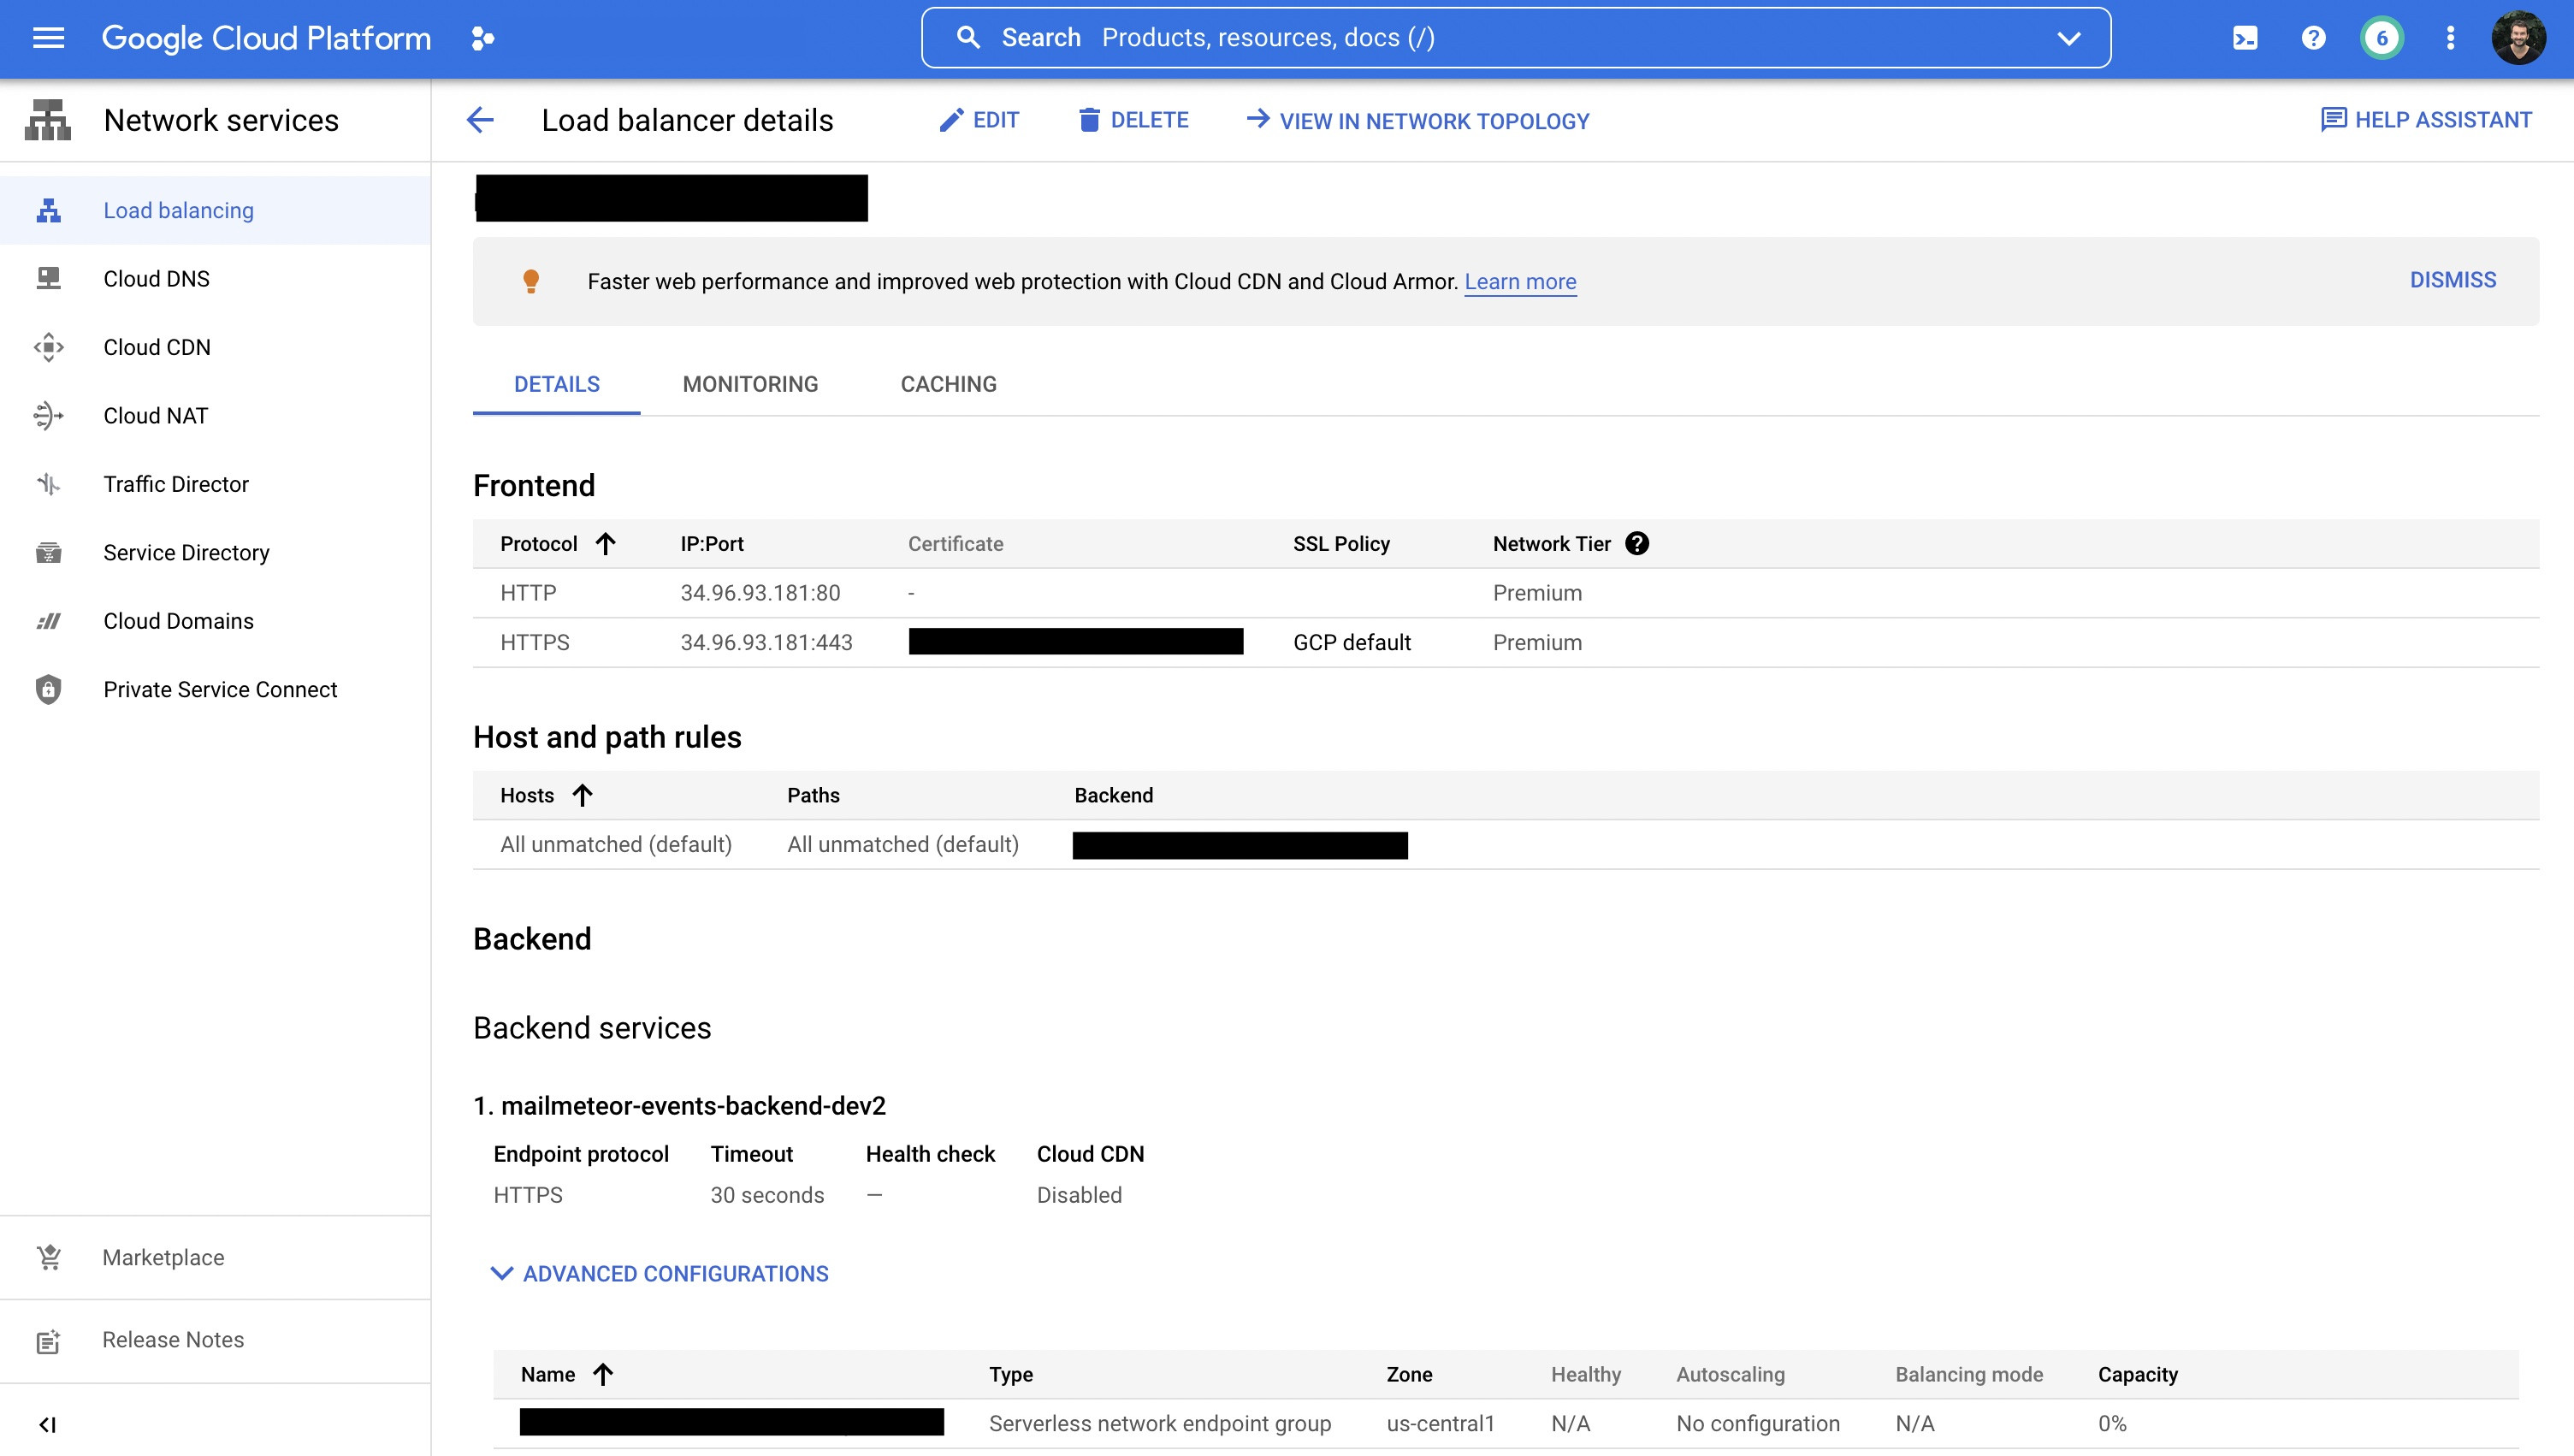Click the Network services icon
Image resolution: width=2574 pixels, height=1456 pixels.
(x=48, y=120)
